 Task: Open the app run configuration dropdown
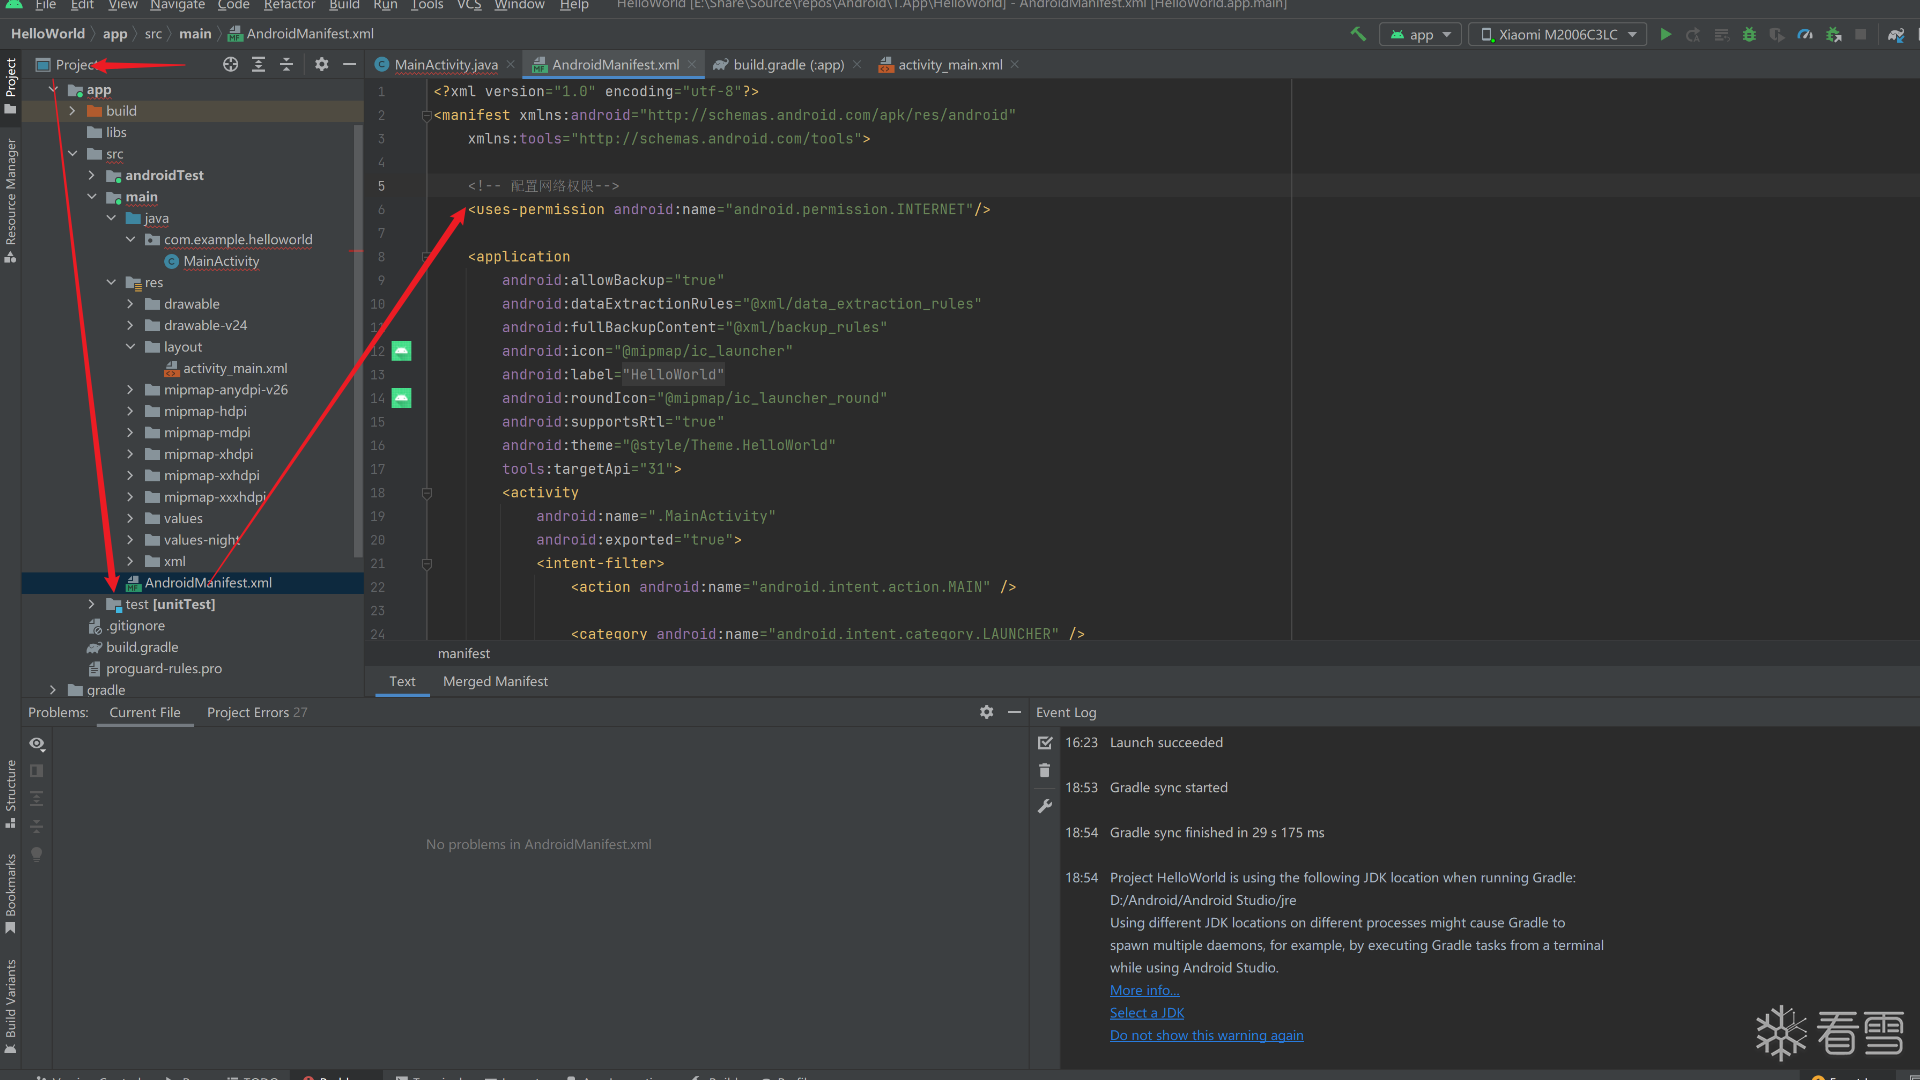[1421, 34]
